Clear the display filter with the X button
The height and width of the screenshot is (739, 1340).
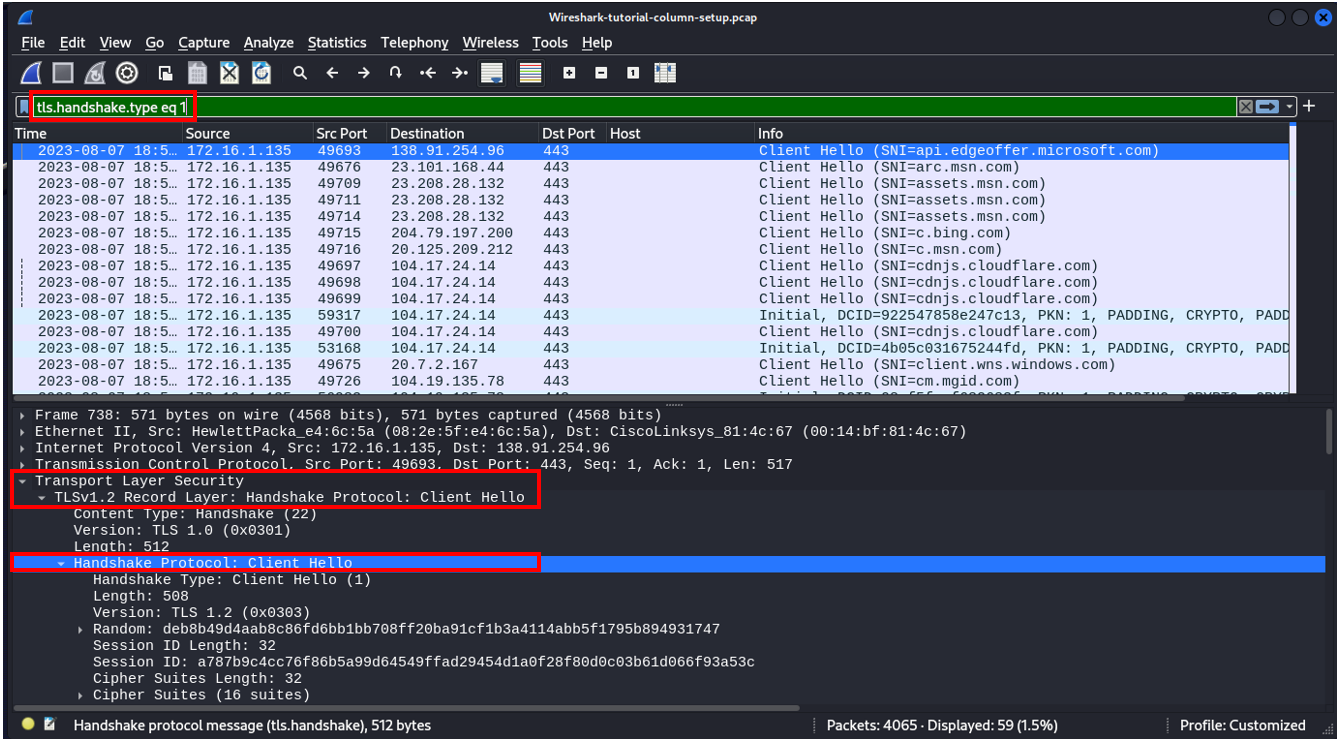point(1245,107)
